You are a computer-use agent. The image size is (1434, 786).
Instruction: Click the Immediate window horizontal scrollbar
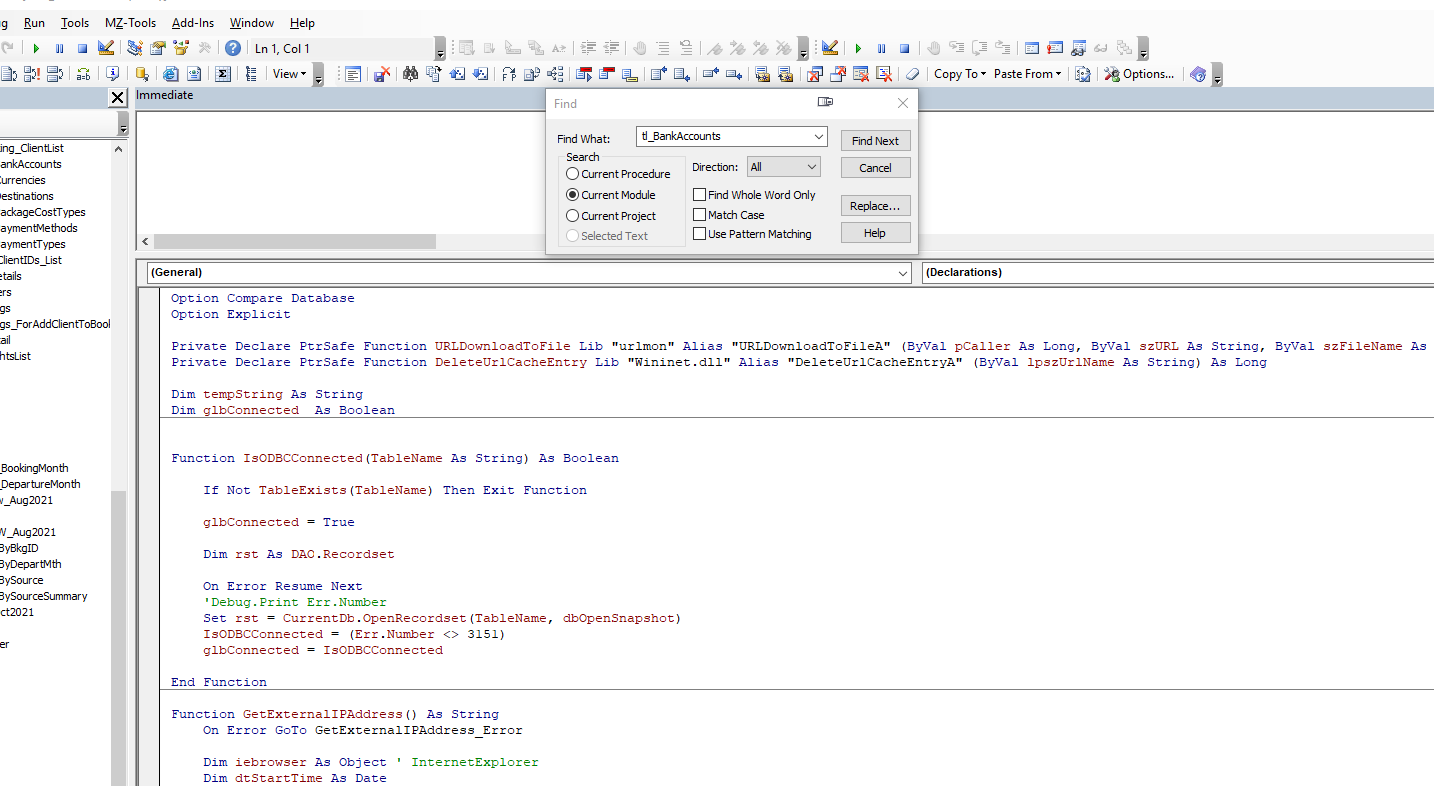[294, 242]
